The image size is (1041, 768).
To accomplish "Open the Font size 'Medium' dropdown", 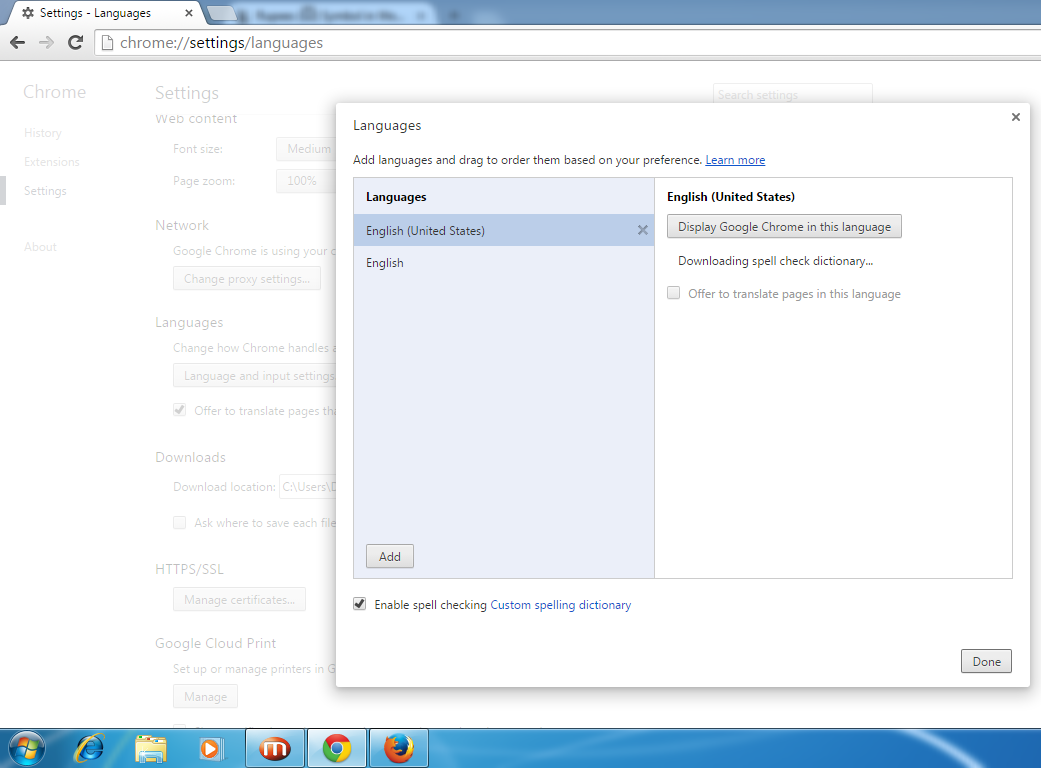I will click(x=306, y=149).
